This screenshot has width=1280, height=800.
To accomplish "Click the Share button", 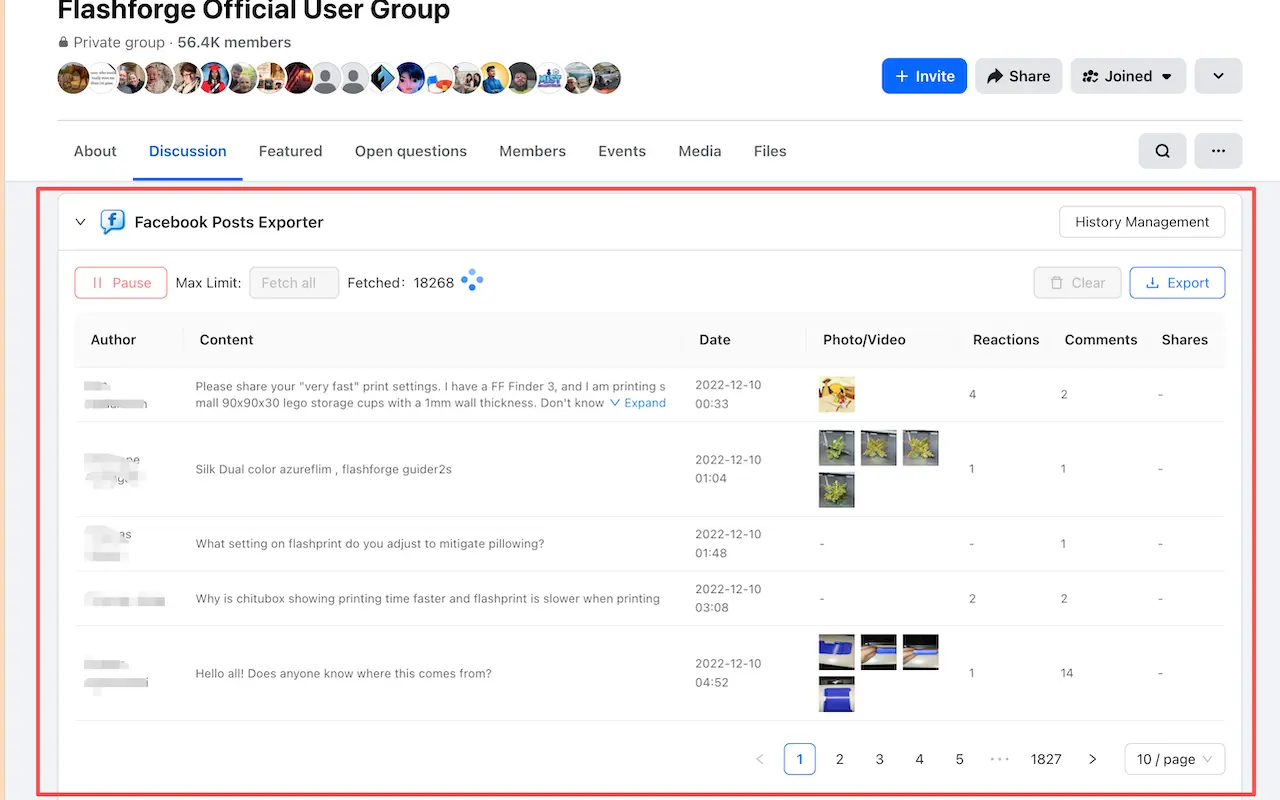I will [1018, 76].
